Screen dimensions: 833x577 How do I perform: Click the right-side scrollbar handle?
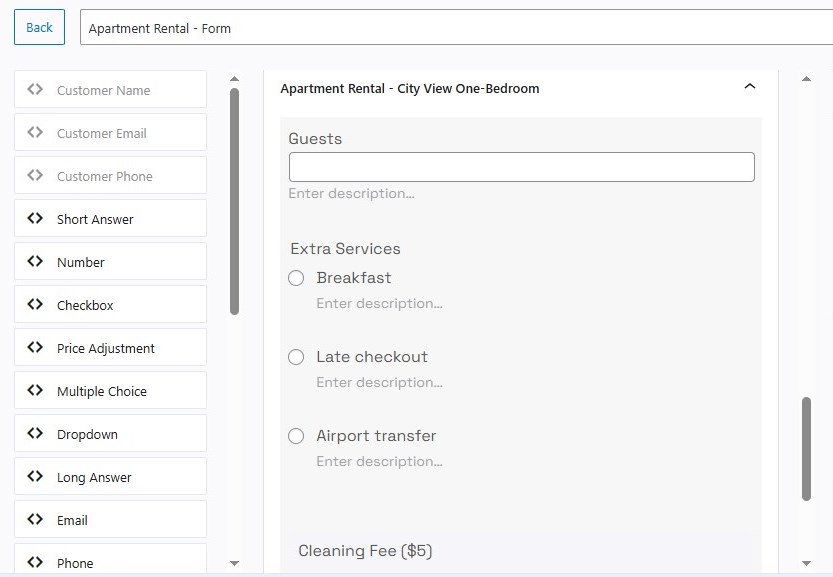(x=808, y=450)
